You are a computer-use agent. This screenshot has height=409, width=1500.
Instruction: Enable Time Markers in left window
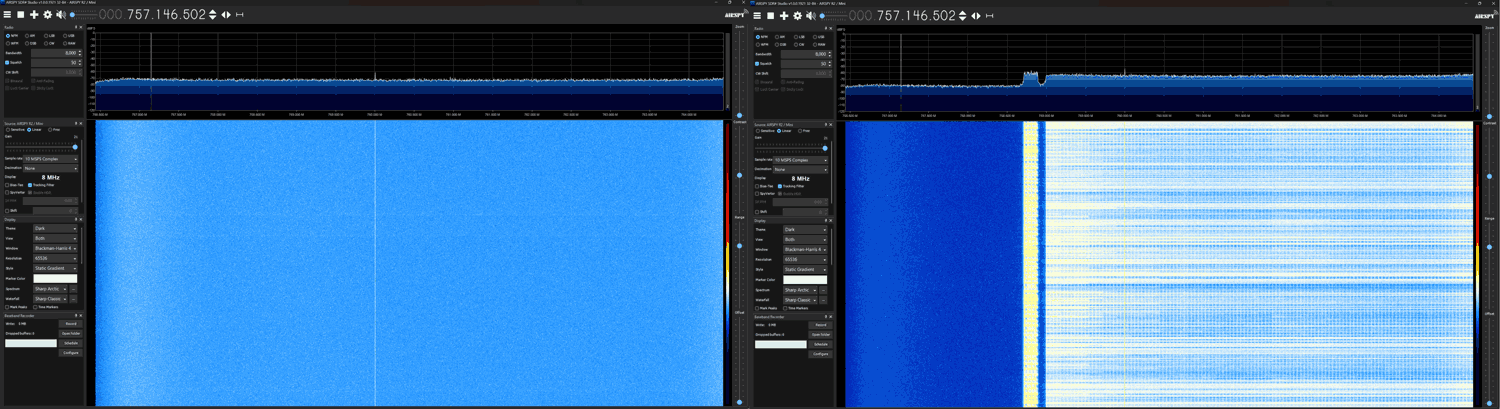[x=46, y=307]
